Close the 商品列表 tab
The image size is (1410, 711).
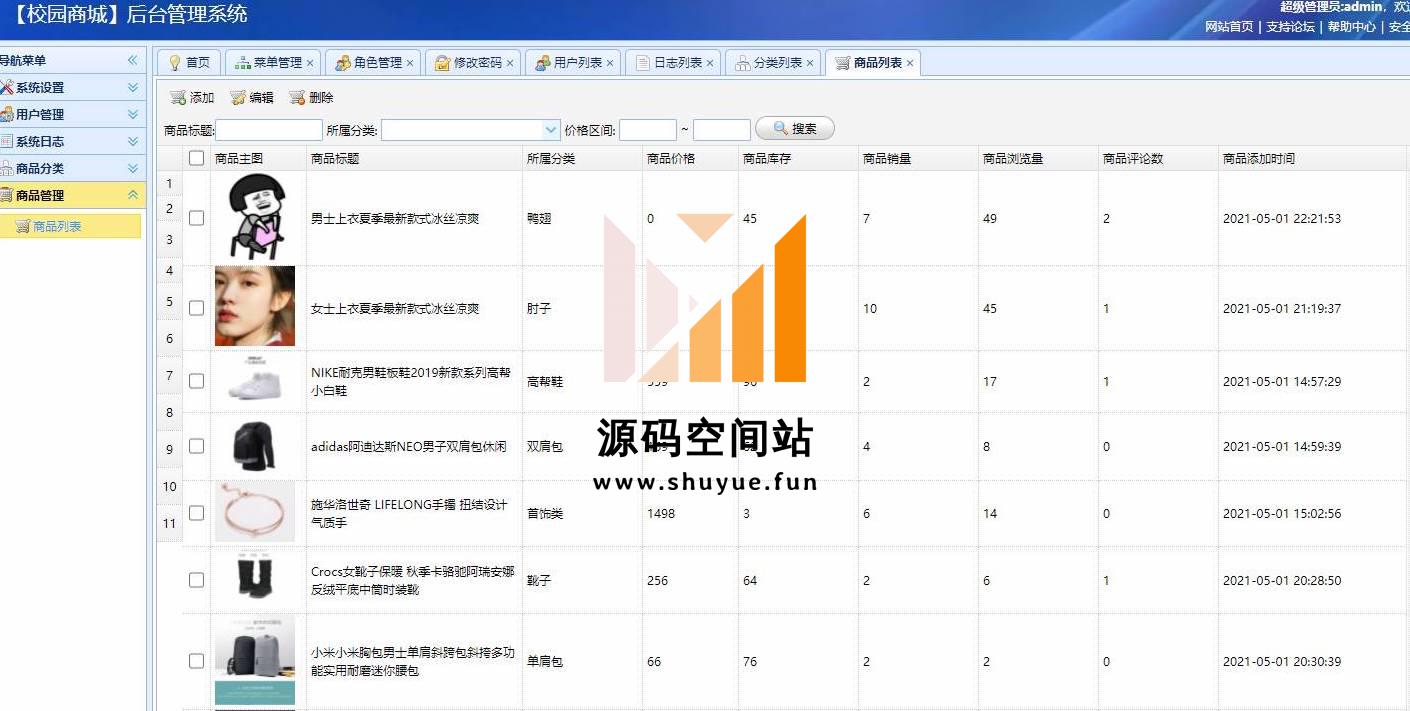(x=910, y=63)
